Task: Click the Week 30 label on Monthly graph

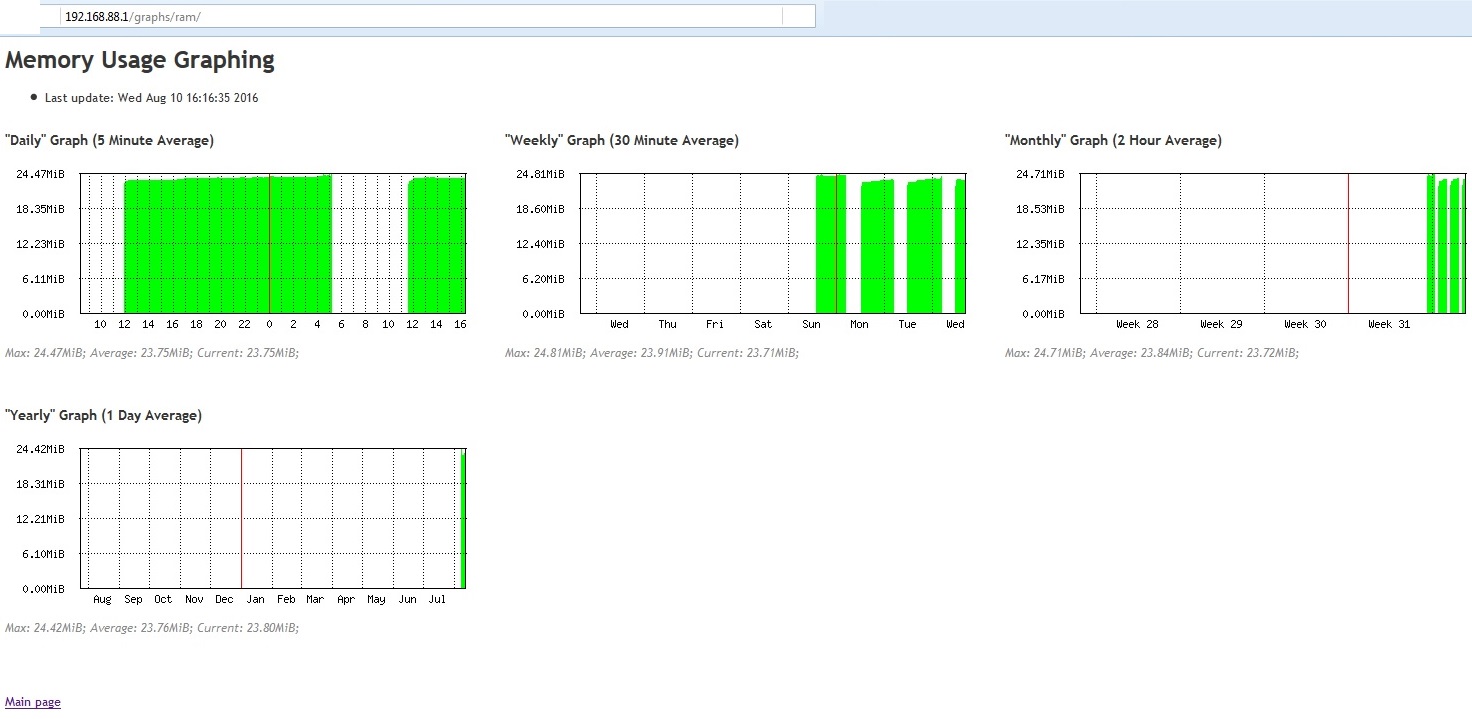Action: [1305, 324]
